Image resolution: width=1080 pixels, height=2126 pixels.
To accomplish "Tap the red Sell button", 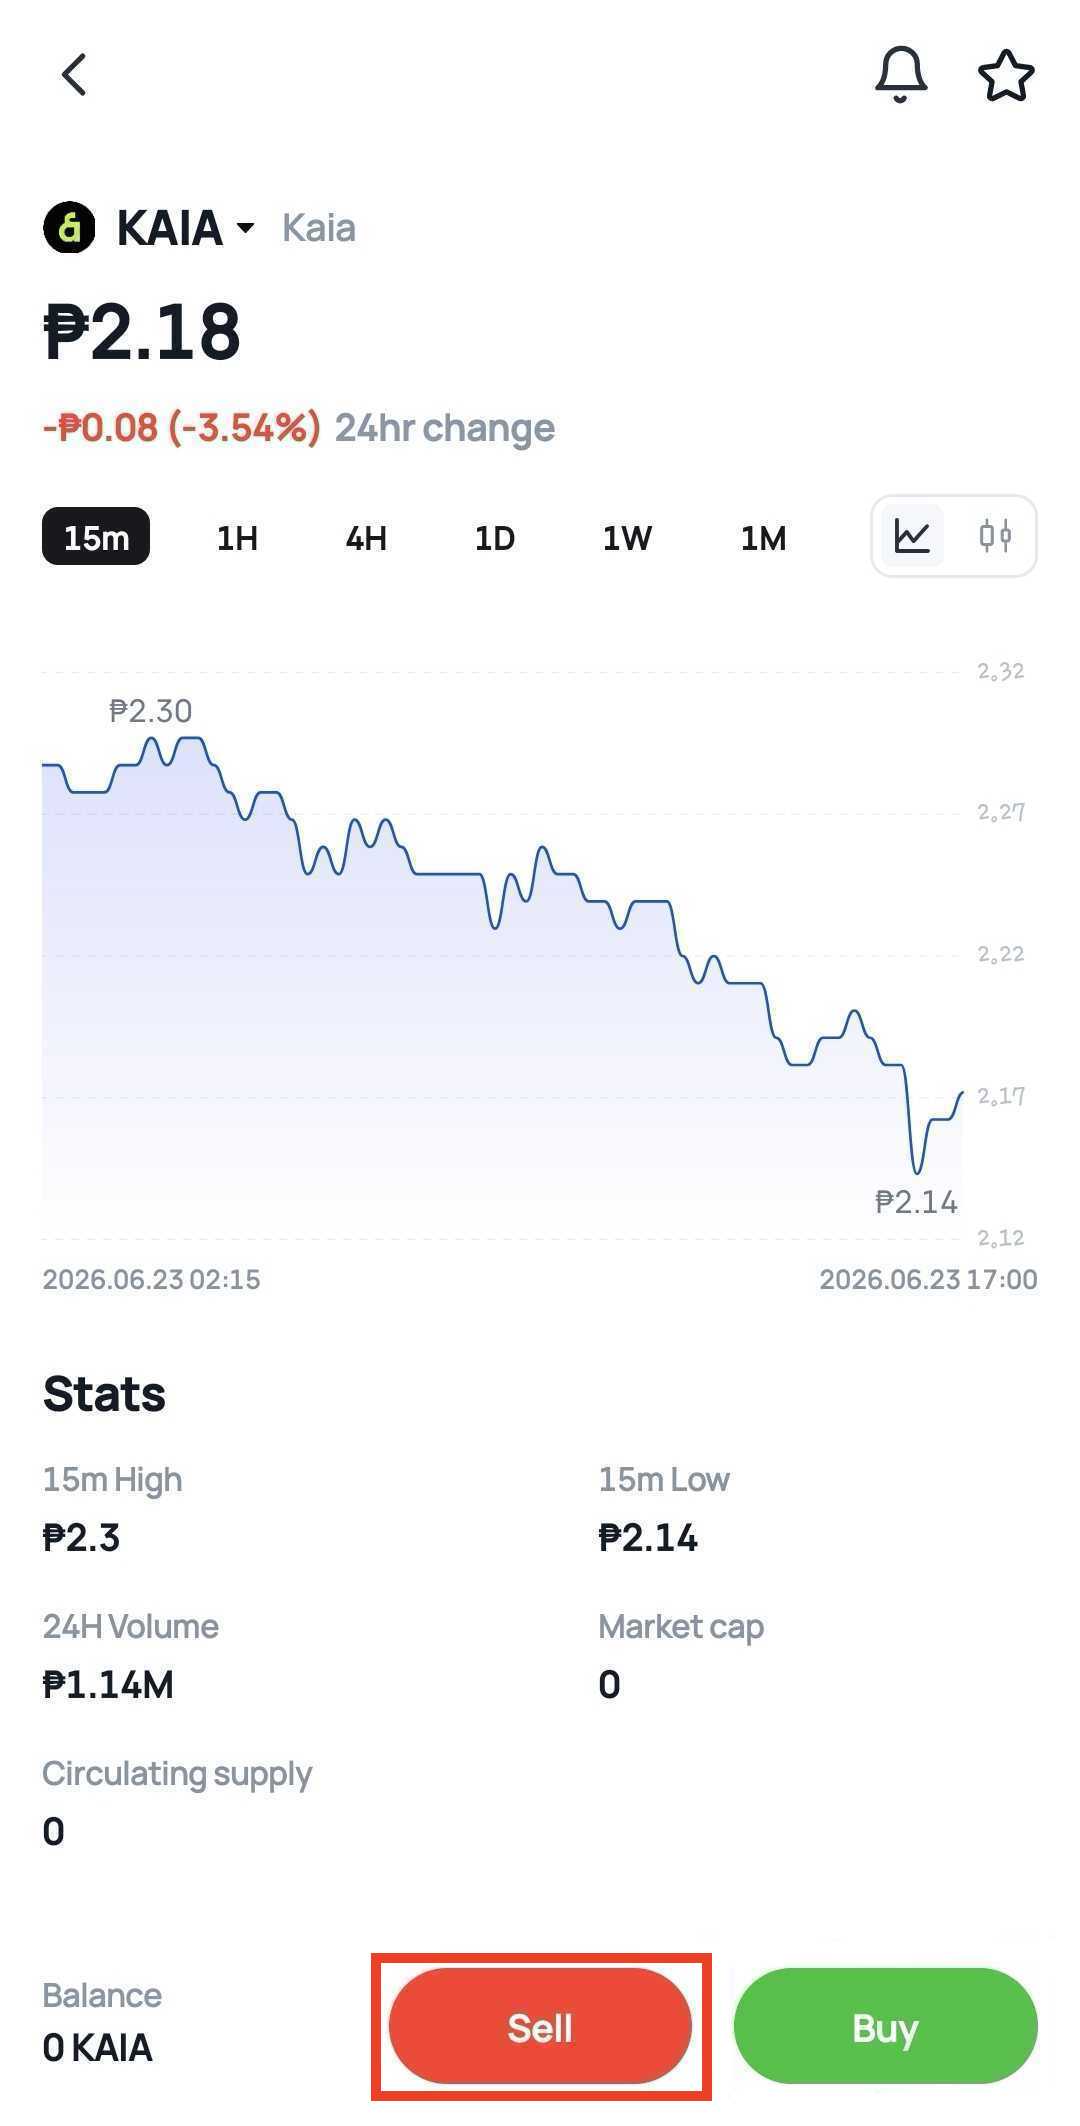I will 540,2026.
